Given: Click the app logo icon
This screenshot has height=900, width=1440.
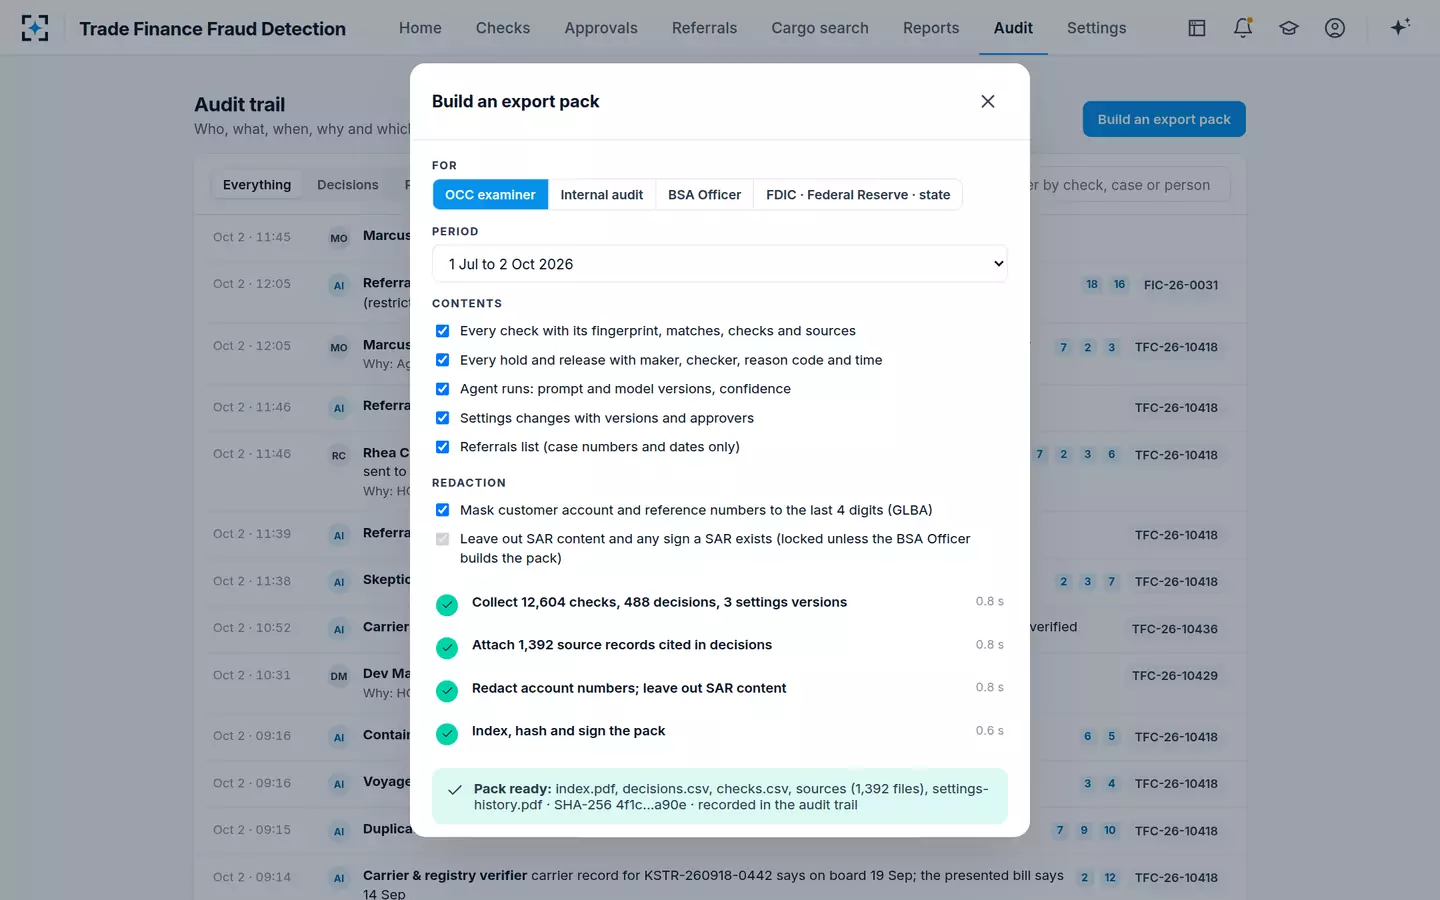Looking at the screenshot, I should (x=35, y=28).
